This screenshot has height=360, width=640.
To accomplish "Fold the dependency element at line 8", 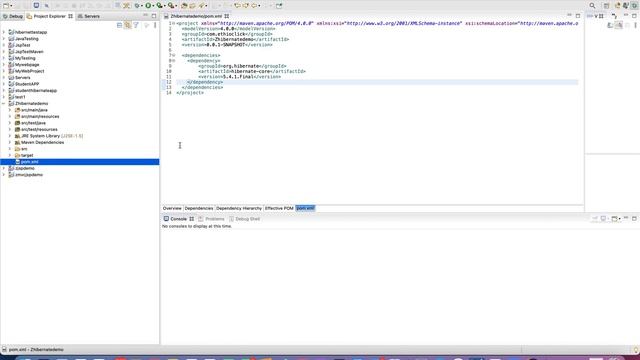I will pyautogui.click(x=173, y=61).
